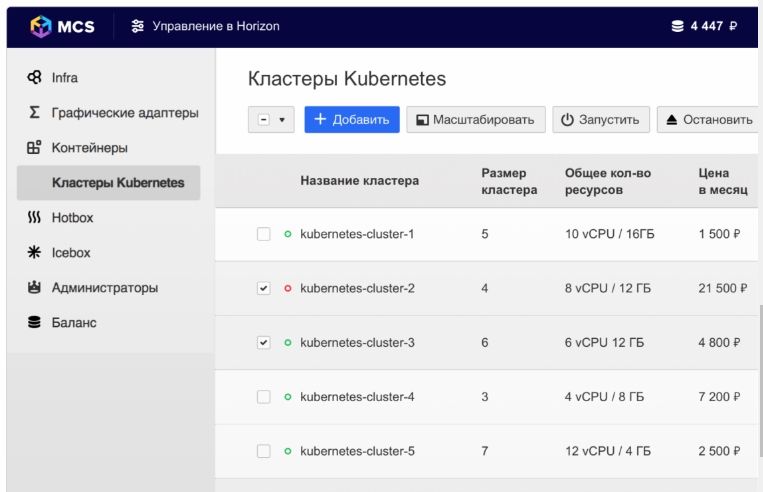The image size is (763, 492).
Task: Click the 12 vCPU / 4 ГБ resources cell
Action: click(608, 451)
